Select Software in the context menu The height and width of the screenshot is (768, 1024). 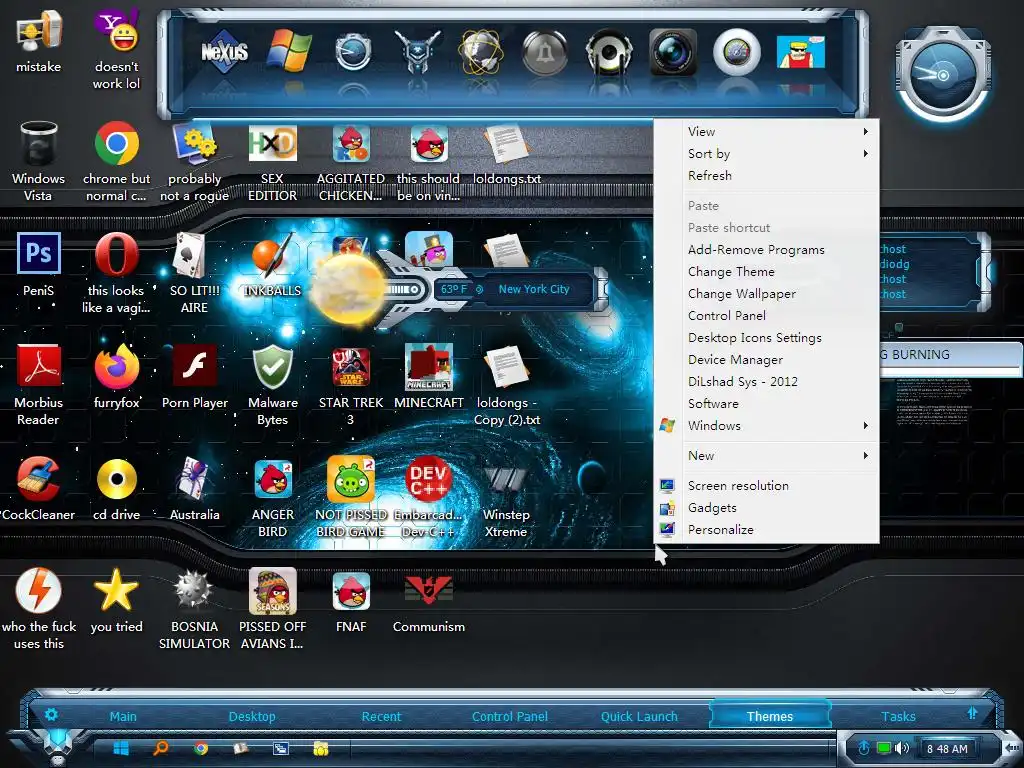(766, 403)
